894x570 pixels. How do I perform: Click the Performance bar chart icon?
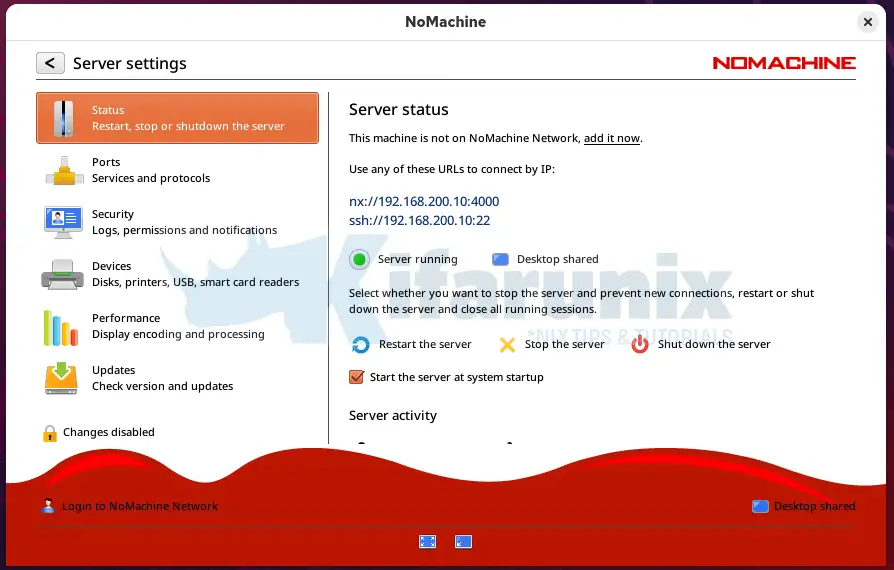(x=61, y=327)
